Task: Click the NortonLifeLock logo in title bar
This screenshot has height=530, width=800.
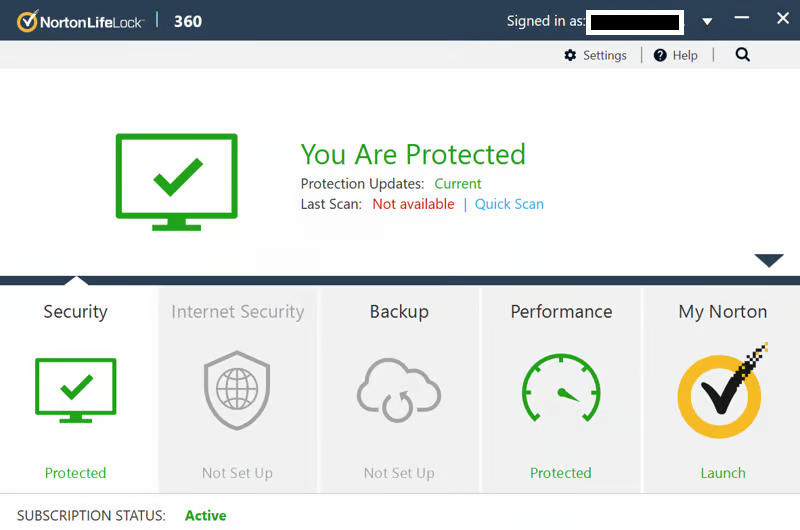Action: (79, 20)
